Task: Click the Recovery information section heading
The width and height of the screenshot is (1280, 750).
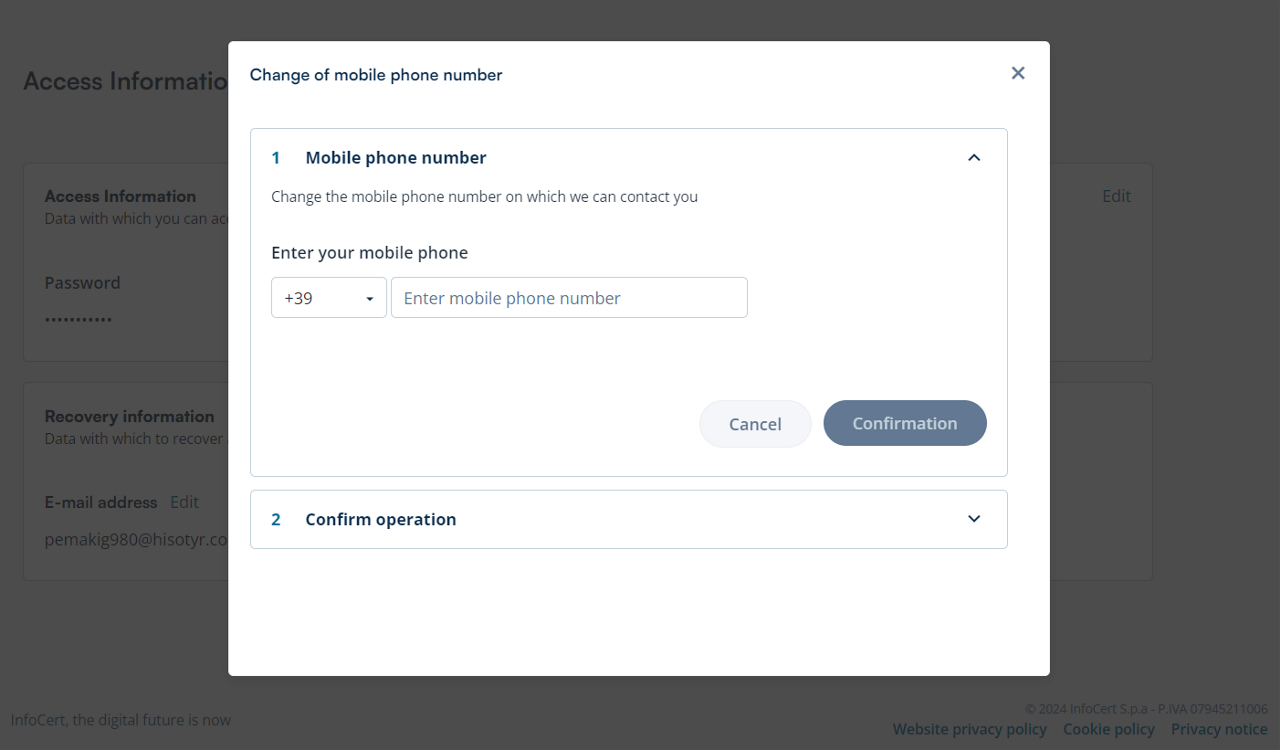Action: (x=129, y=416)
